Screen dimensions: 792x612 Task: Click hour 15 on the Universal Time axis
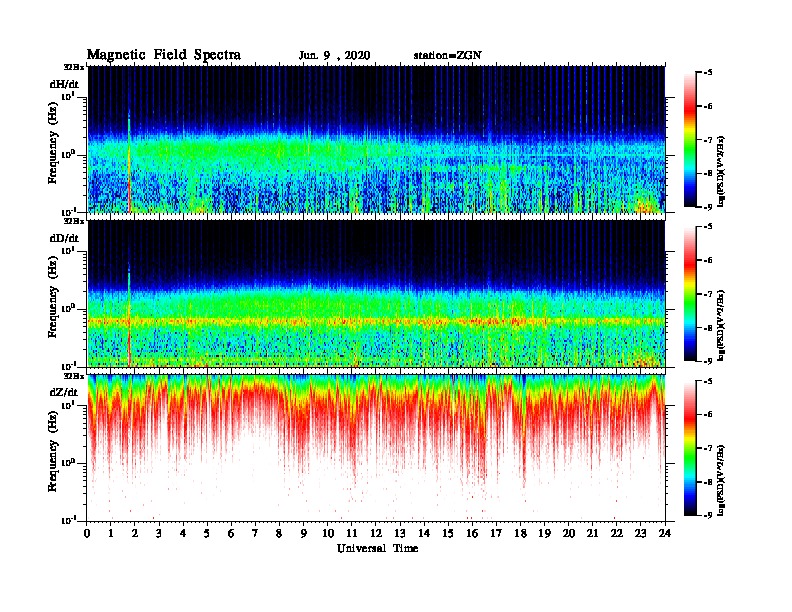(x=449, y=533)
